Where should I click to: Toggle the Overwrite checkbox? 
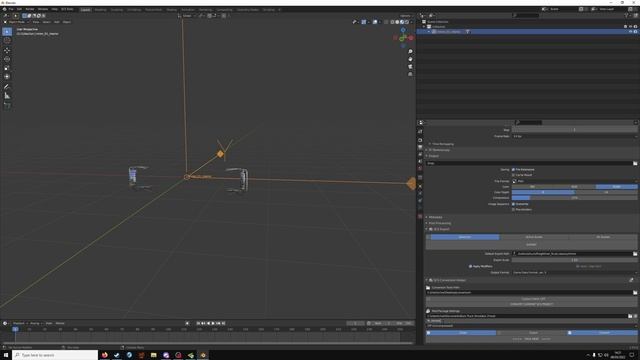[513, 204]
